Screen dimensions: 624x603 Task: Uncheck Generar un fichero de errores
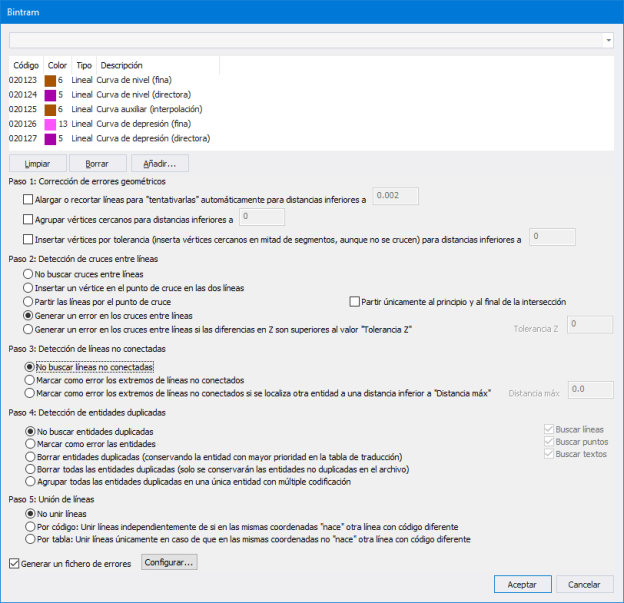[x=14, y=563]
